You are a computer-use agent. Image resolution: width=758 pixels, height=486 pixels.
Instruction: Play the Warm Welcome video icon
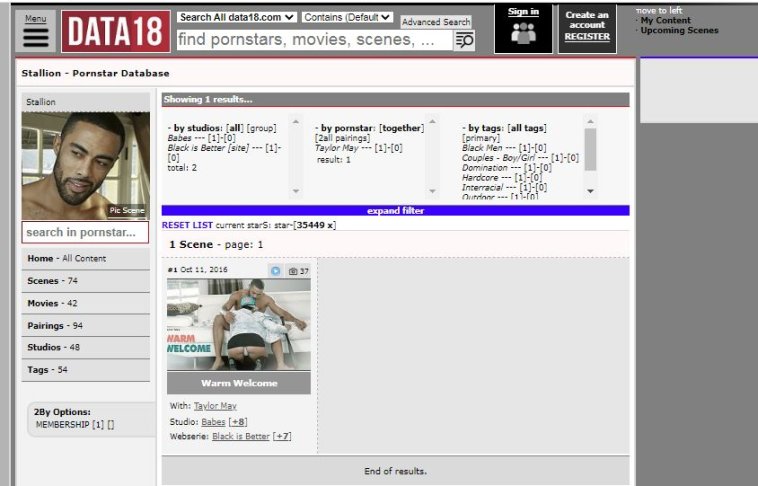point(276,271)
